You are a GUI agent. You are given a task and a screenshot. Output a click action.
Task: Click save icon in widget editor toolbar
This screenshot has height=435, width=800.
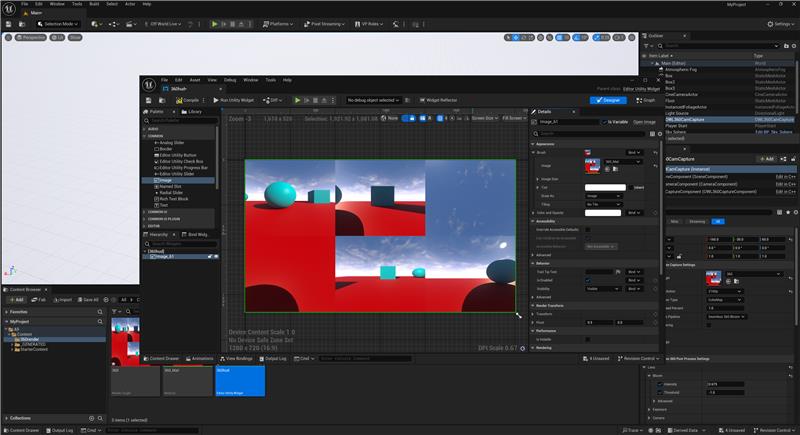[148, 100]
